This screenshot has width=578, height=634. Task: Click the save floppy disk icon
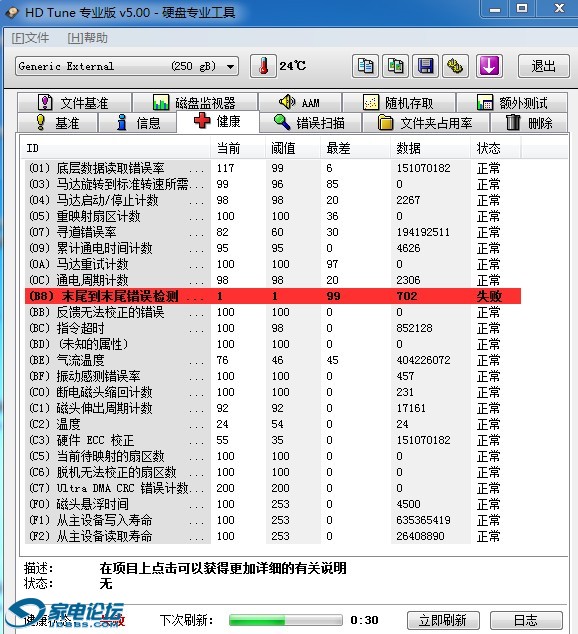click(425, 66)
